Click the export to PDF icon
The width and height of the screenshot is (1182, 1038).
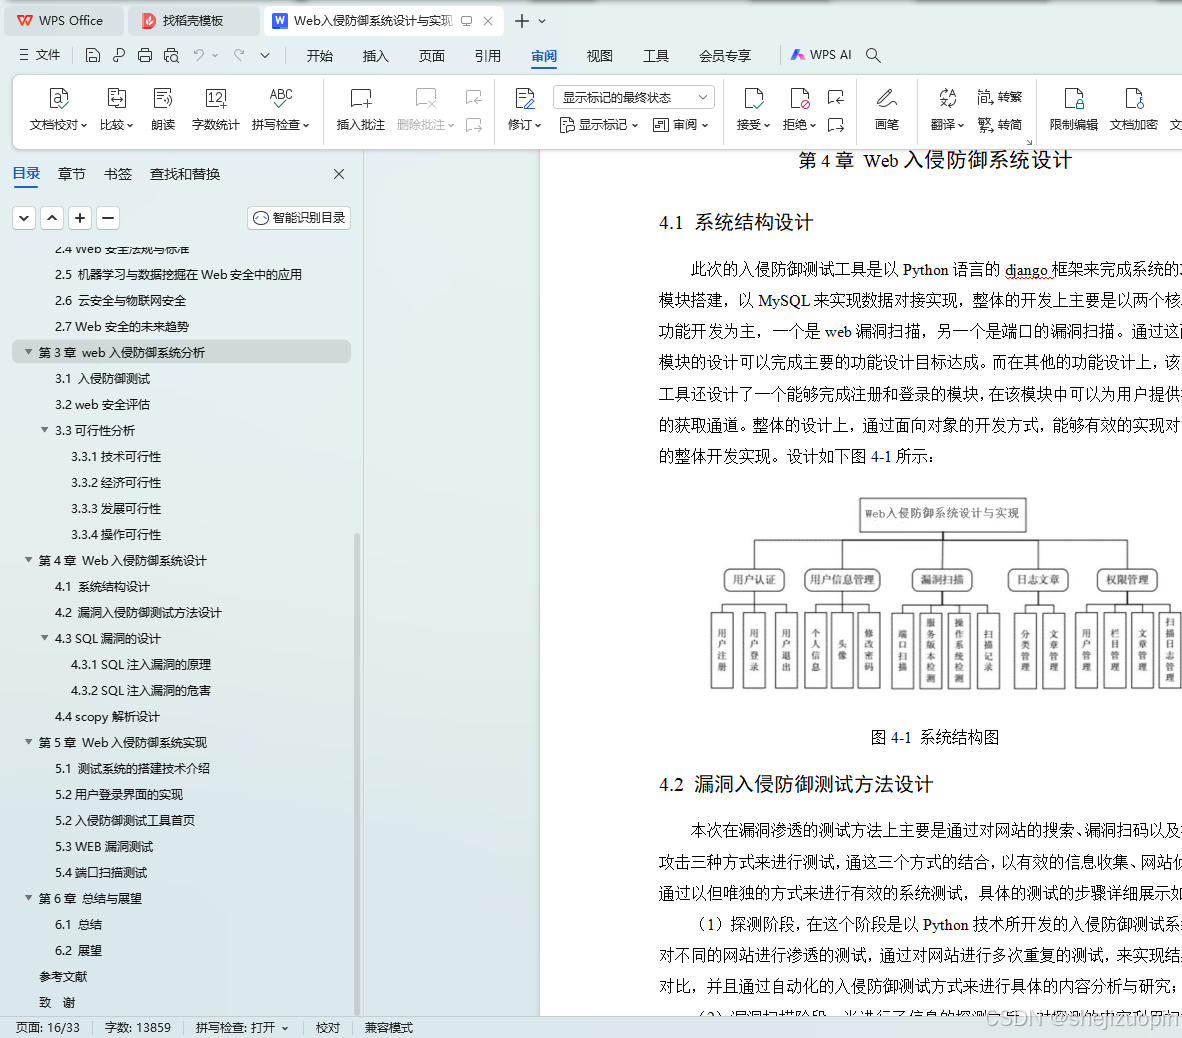tap(118, 55)
